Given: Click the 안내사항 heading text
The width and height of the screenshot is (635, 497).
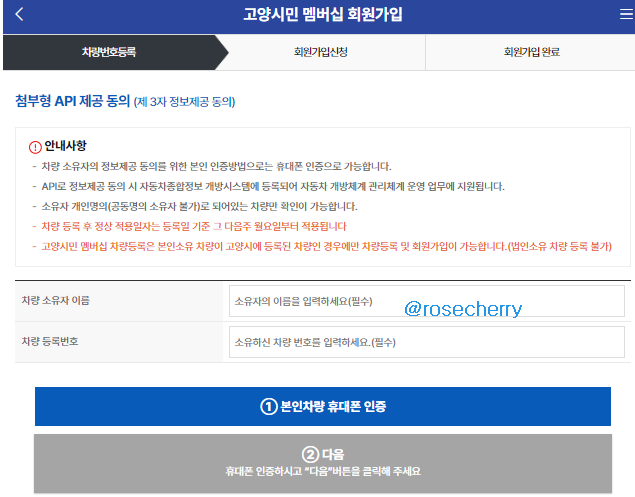Looking at the screenshot, I should point(65,146).
